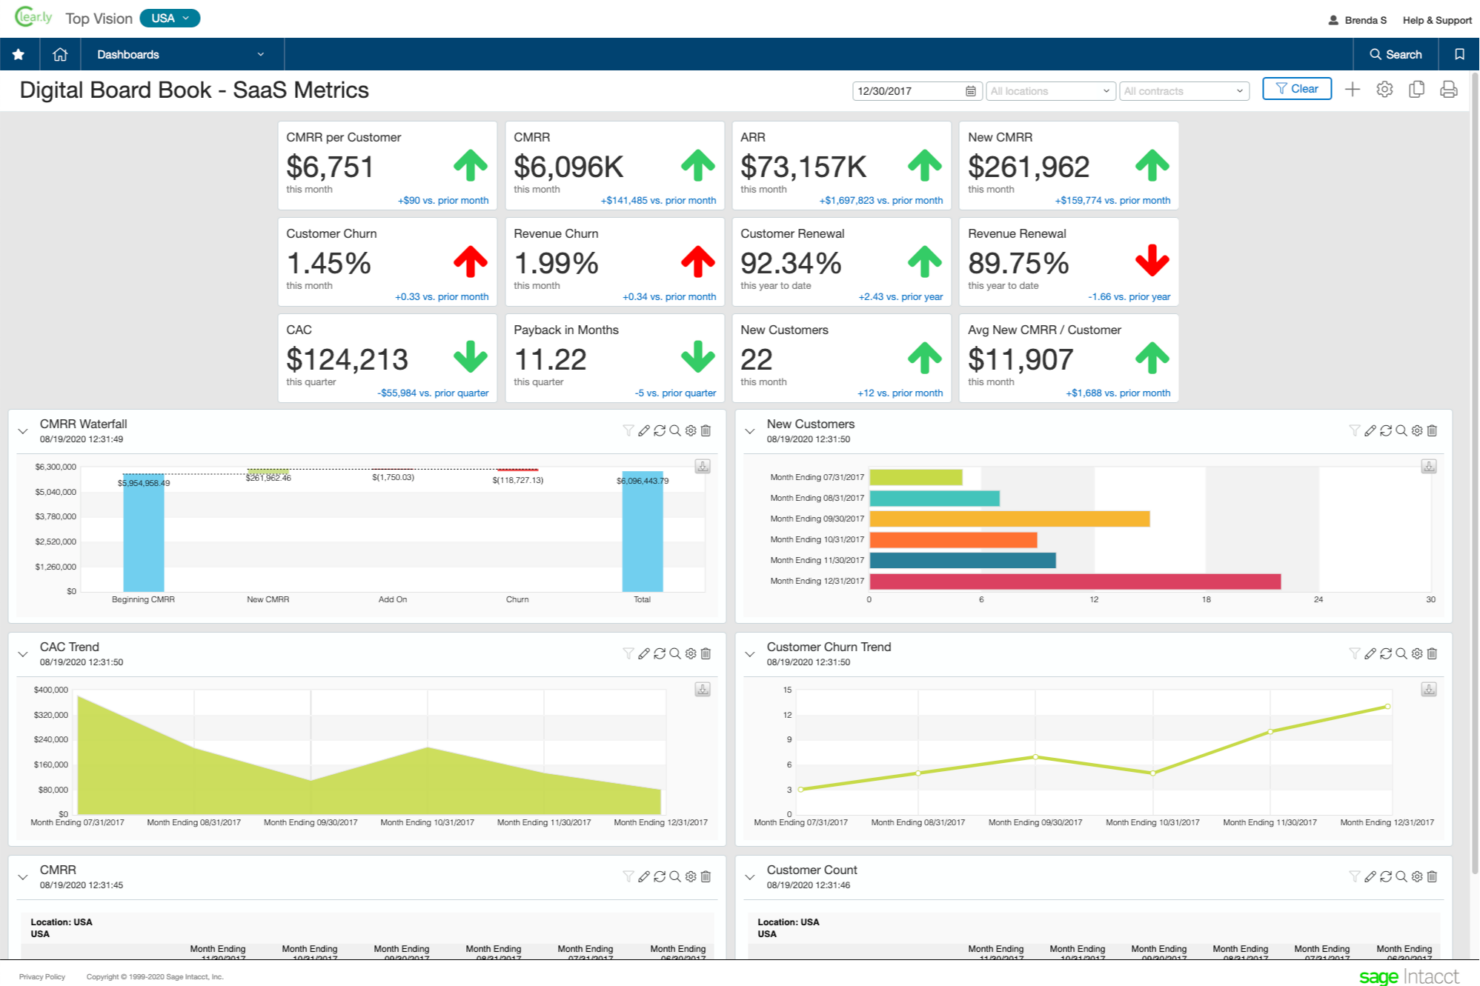Open the USA entity dropdown
Viewport: 1480px width, 986px height.
(169, 18)
